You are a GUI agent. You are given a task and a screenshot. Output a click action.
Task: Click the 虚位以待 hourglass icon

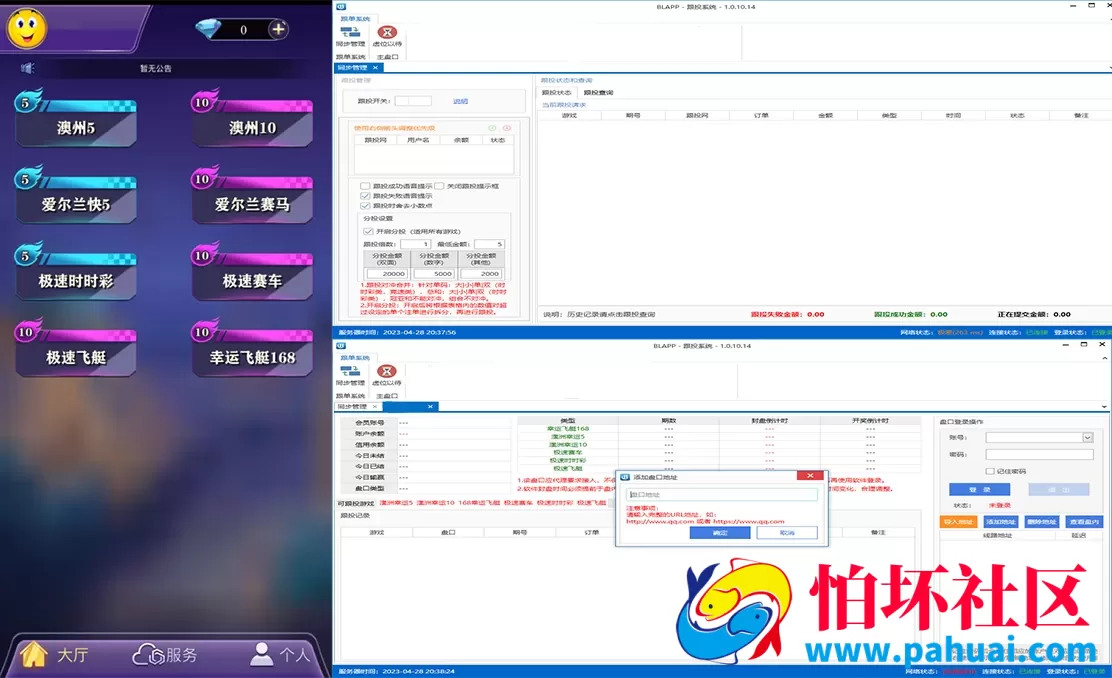click(387, 32)
